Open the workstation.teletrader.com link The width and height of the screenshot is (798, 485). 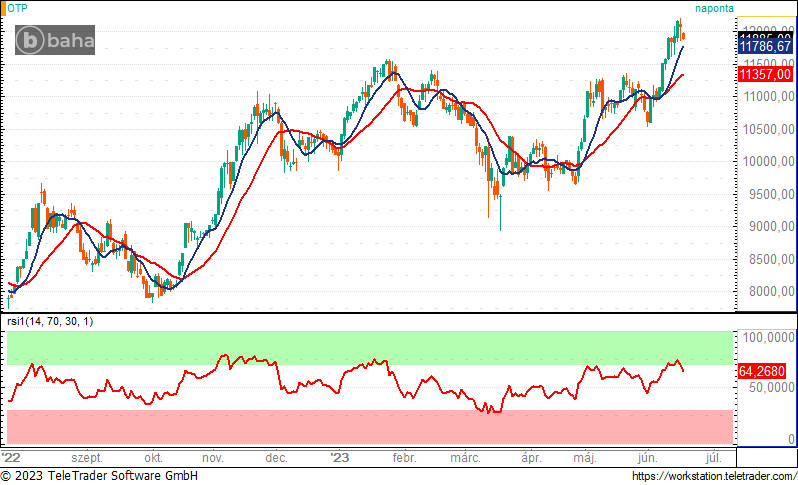click(714, 476)
